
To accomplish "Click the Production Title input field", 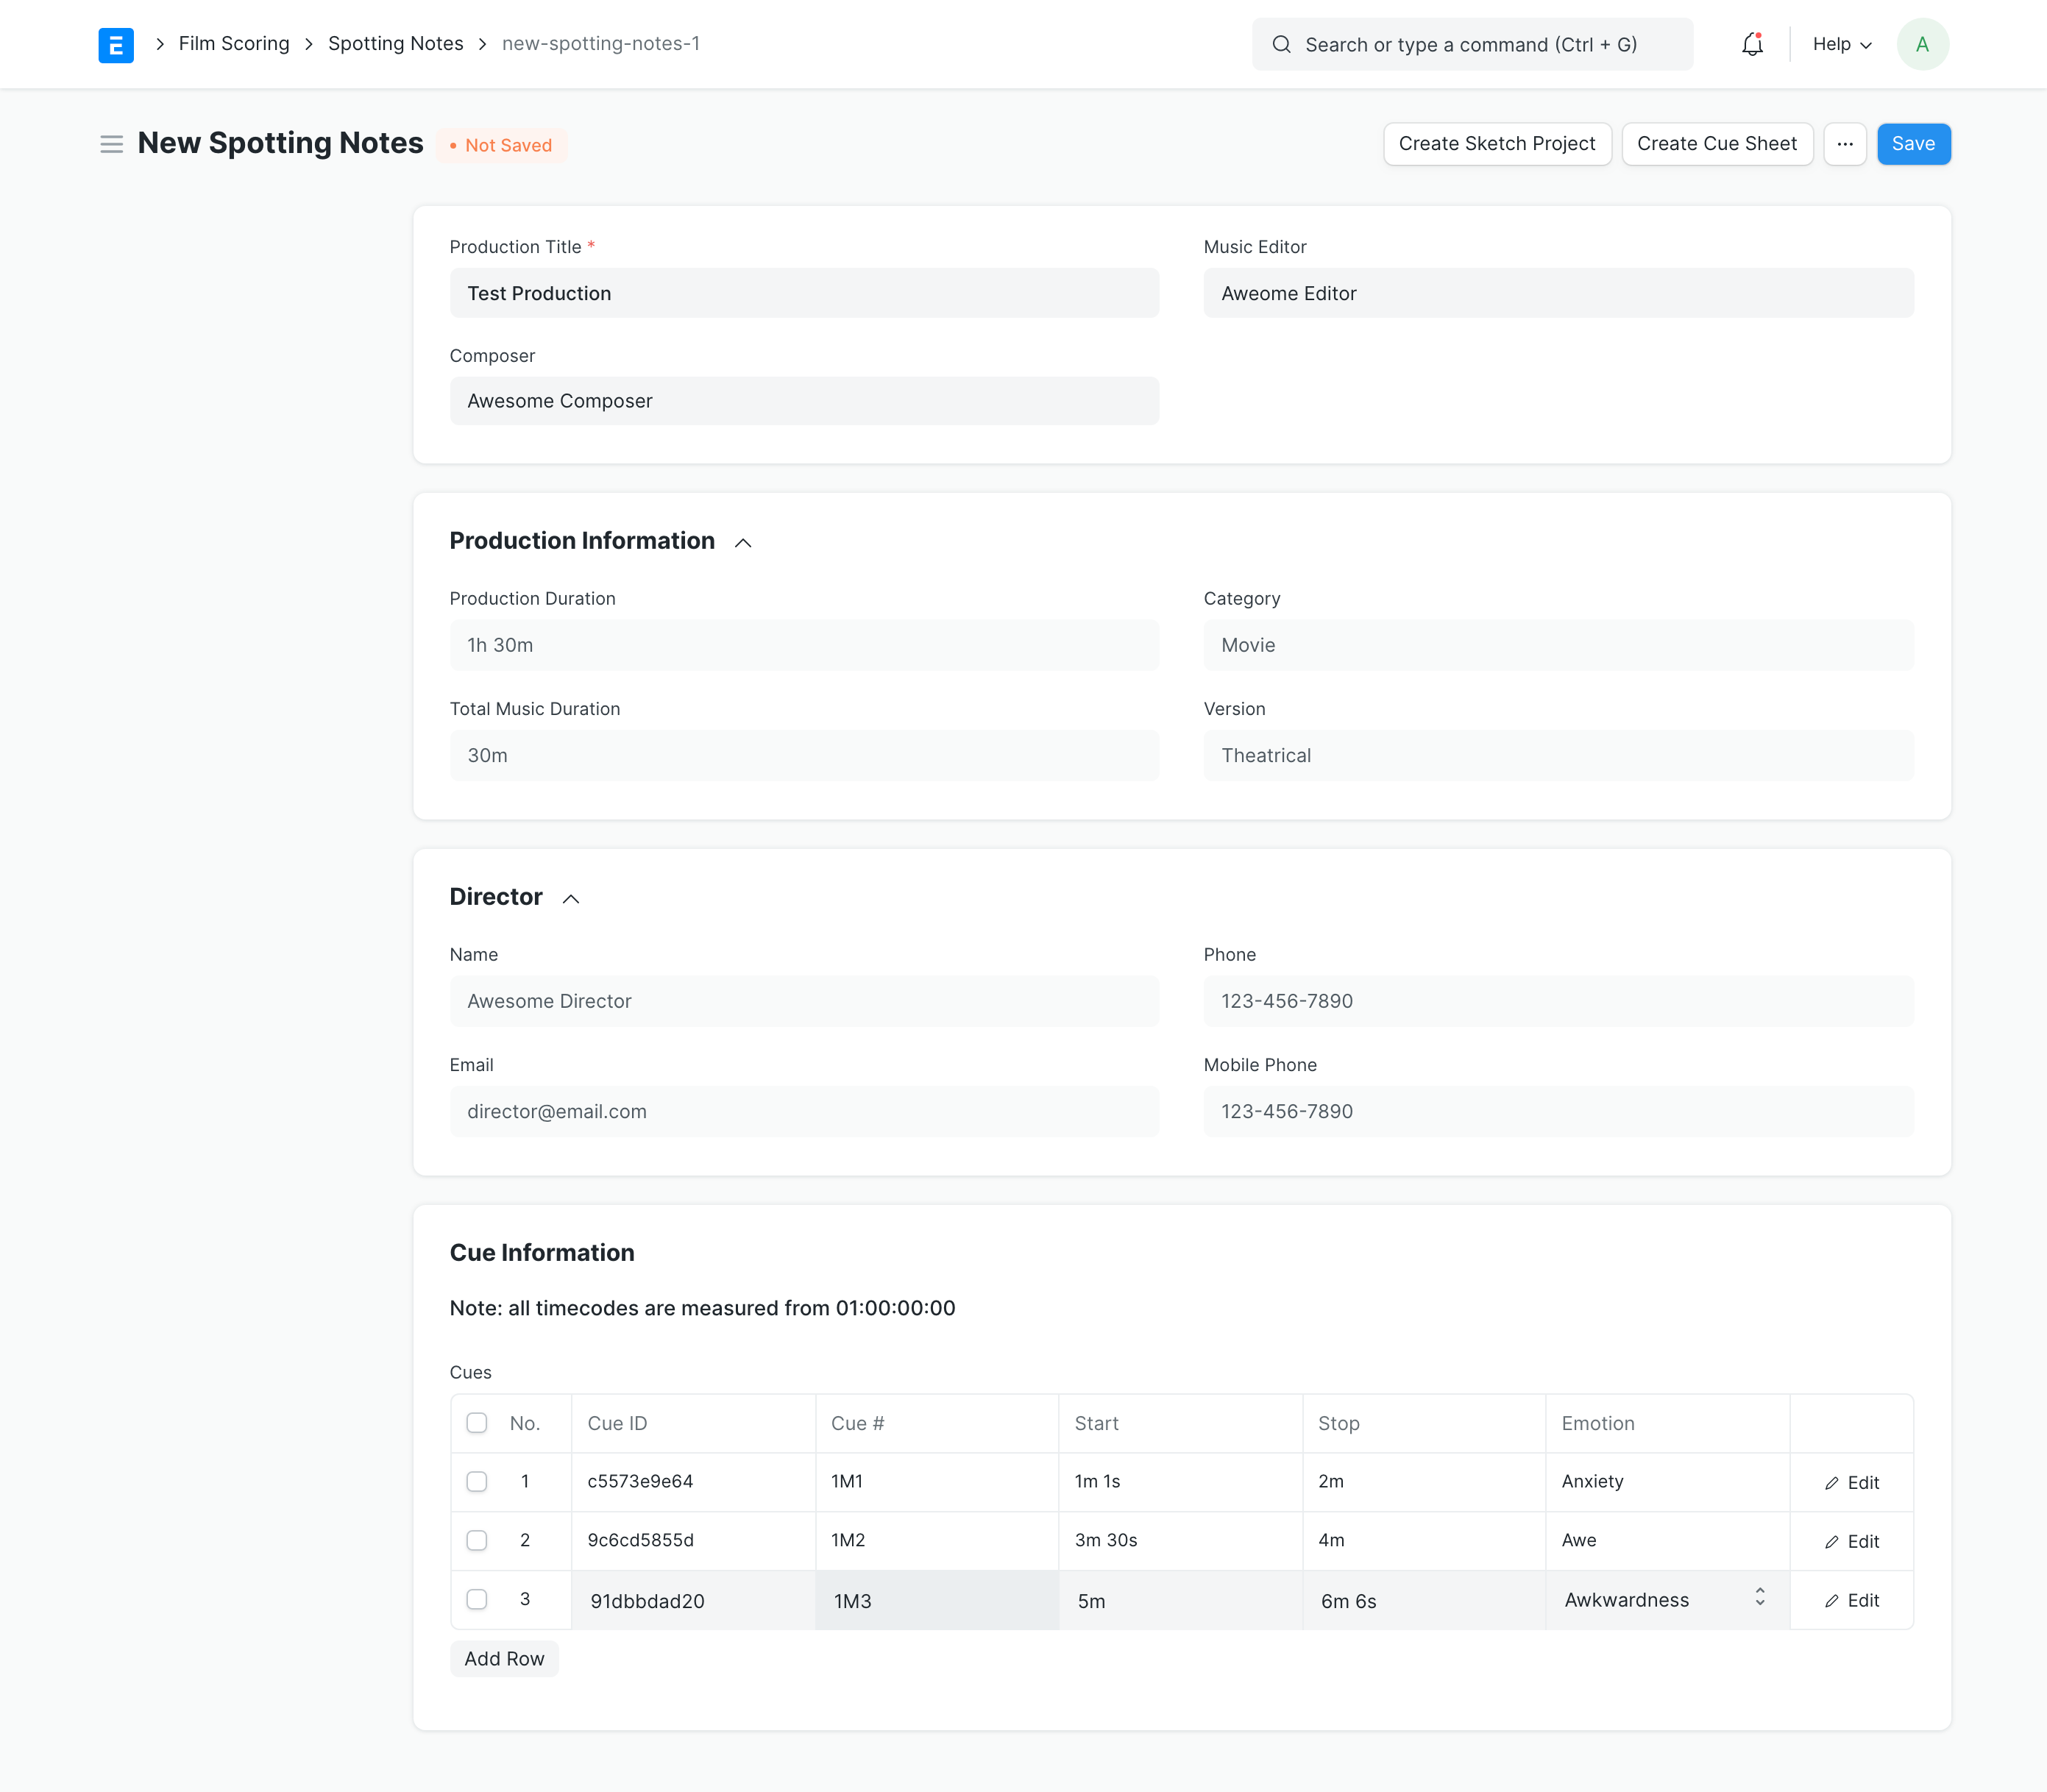I will [x=804, y=293].
